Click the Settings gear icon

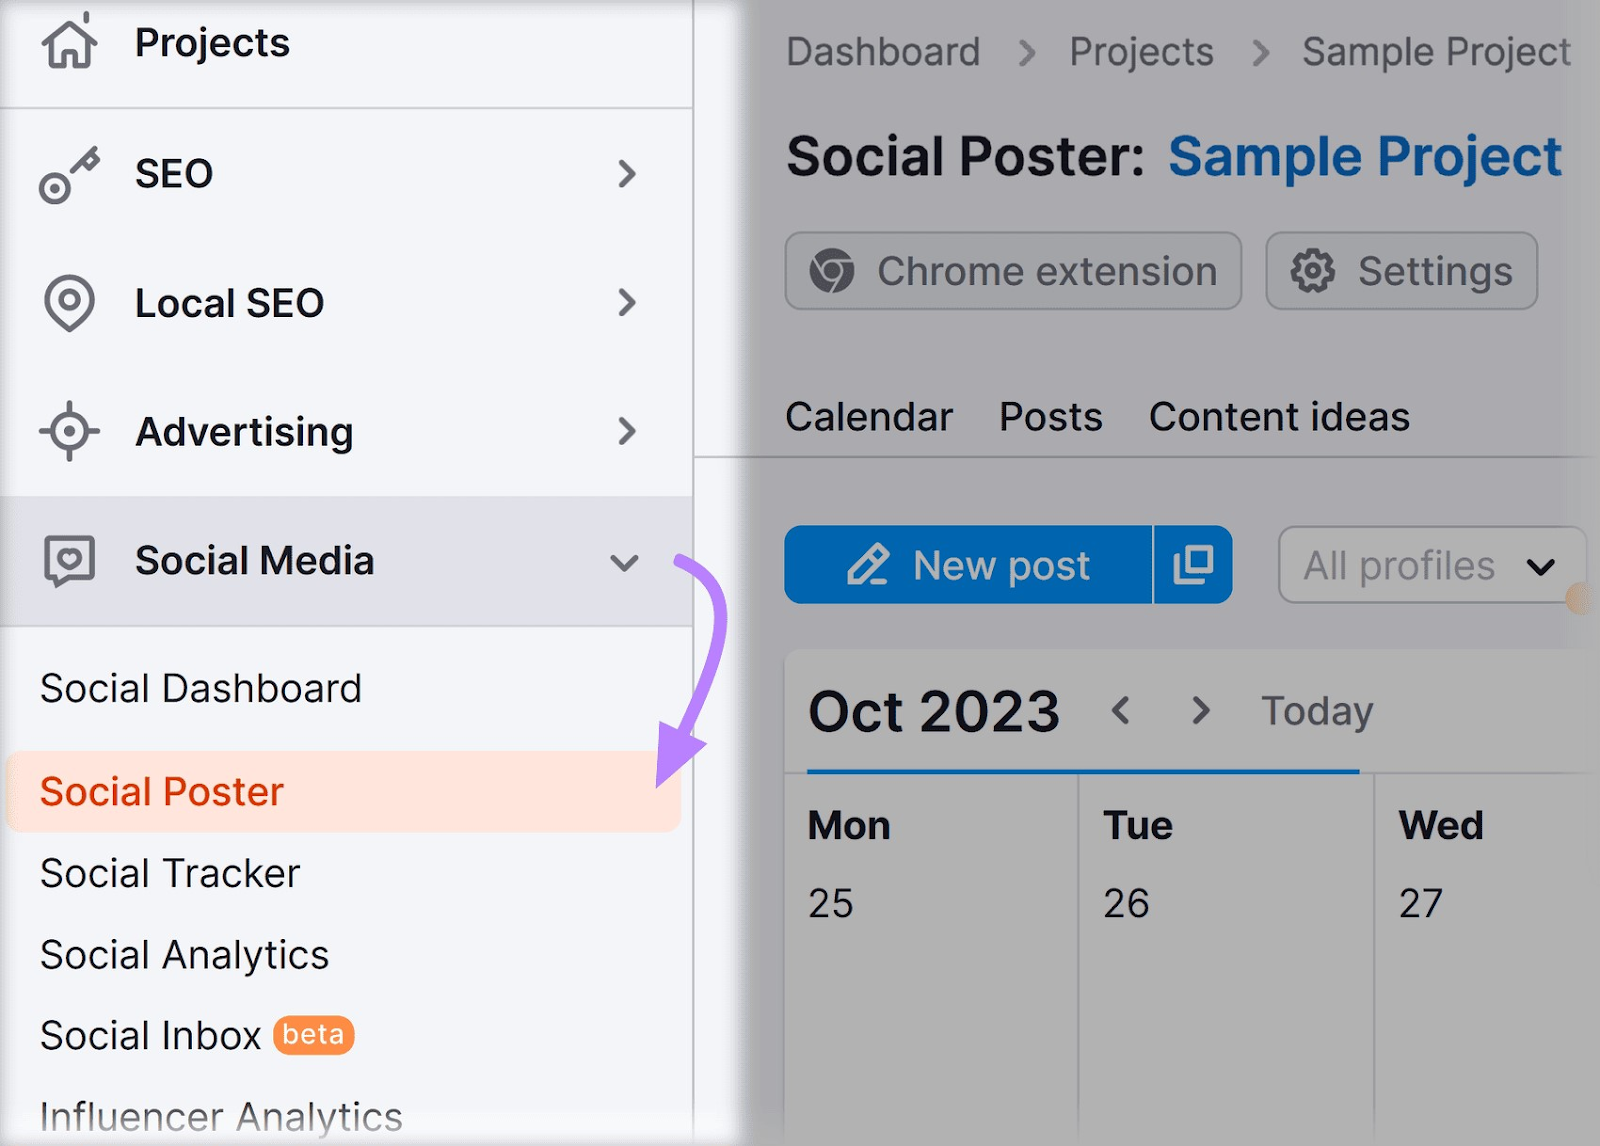coord(1313,271)
